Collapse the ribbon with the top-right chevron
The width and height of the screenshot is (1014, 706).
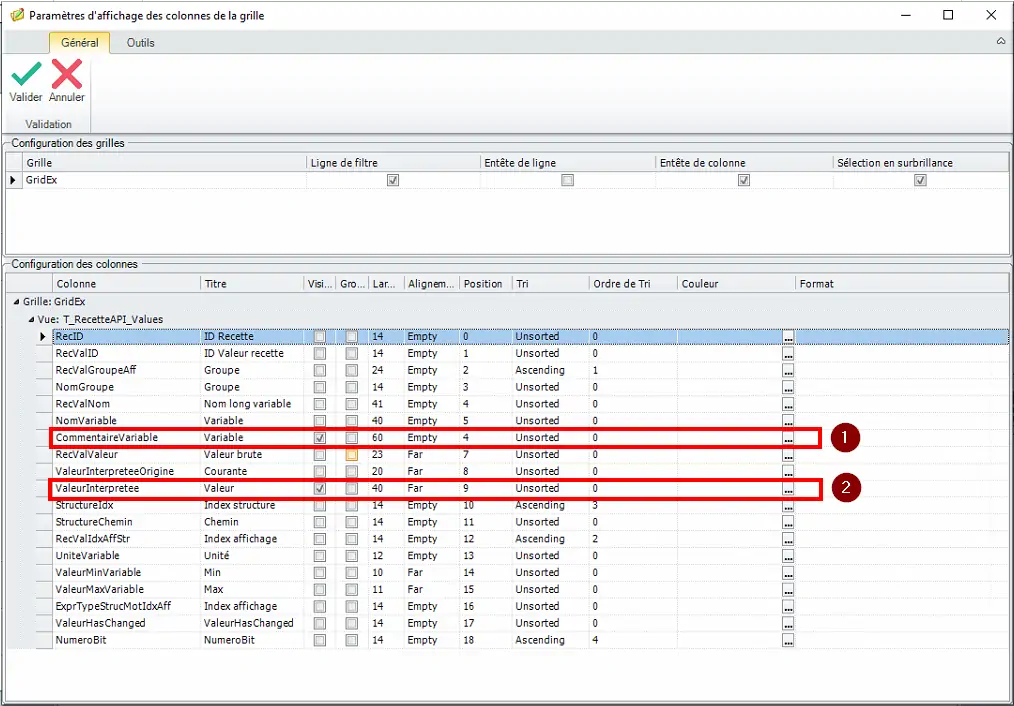click(x=1001, y=41)
